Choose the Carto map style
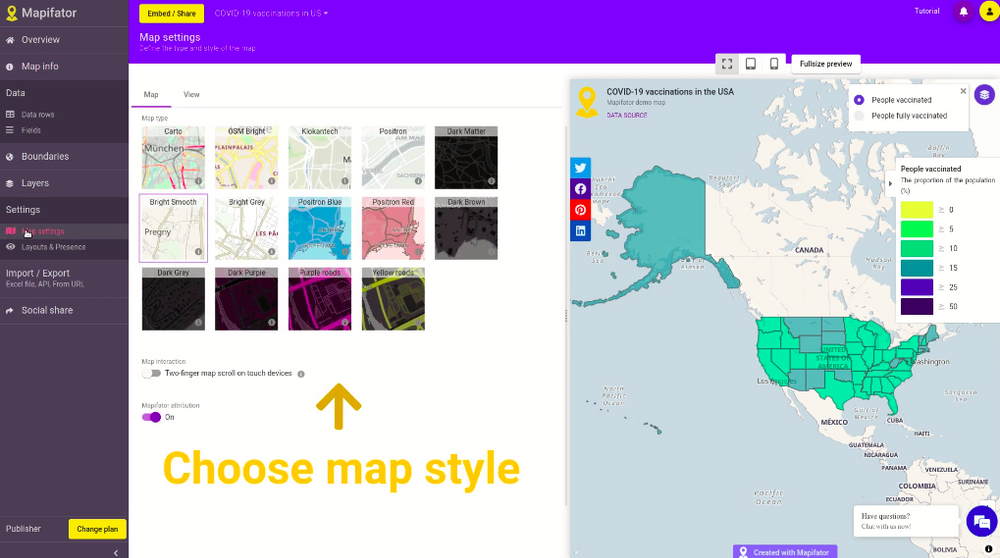This screenshot has width=1000, height=558. point(173,158)
